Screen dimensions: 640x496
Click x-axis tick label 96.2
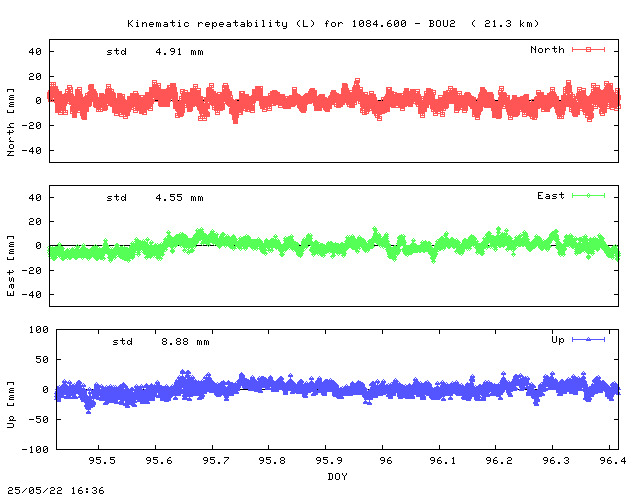point(499,460)
